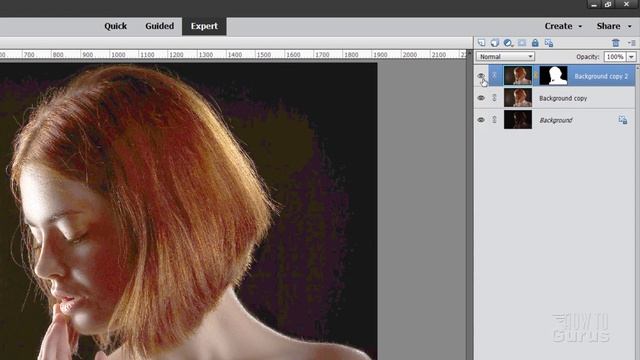Open the Normal blend mode dropdown
The height and width of the screenshot is (360, 640).
505,56
